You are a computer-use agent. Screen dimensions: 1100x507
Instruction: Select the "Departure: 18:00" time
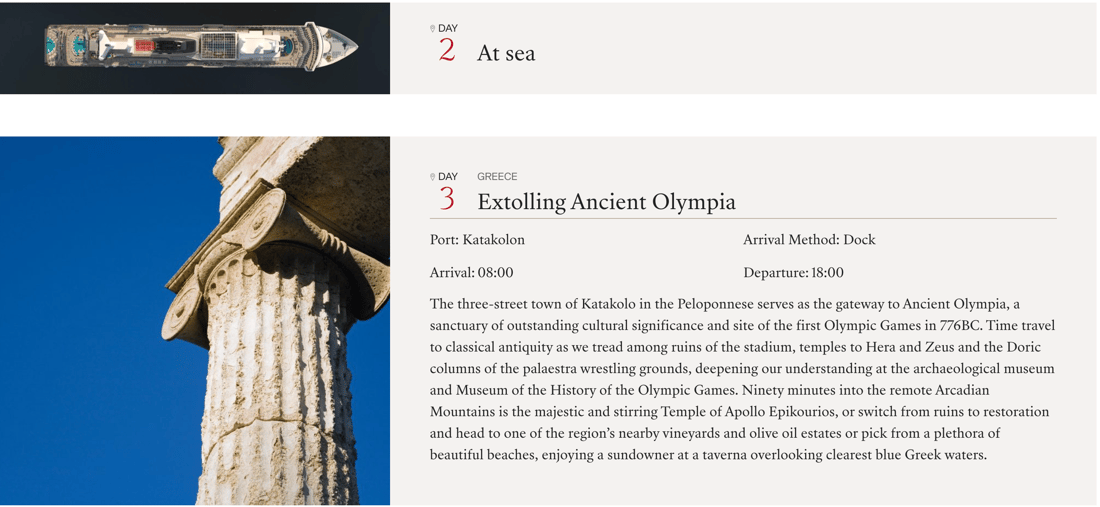pyautogui.click(x=793, y=273)
